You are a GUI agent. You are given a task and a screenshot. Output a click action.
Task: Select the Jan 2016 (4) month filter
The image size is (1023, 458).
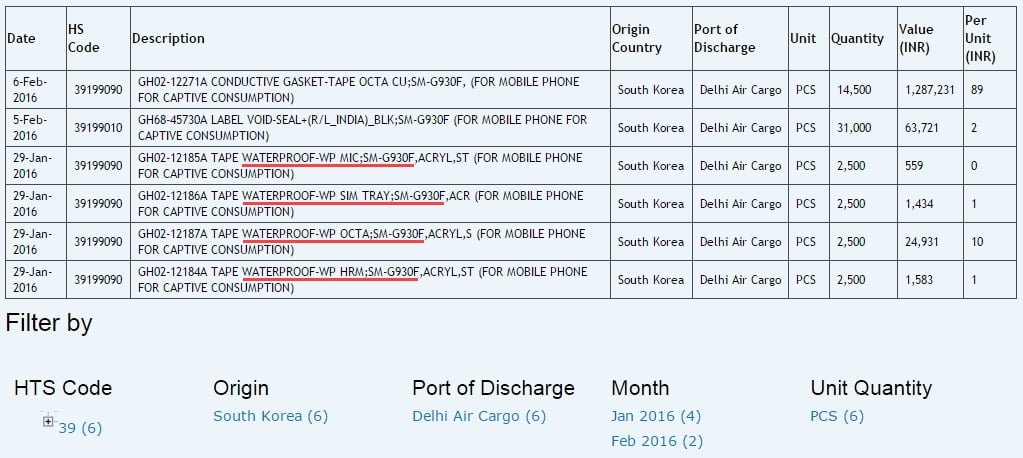pos(655,416)
